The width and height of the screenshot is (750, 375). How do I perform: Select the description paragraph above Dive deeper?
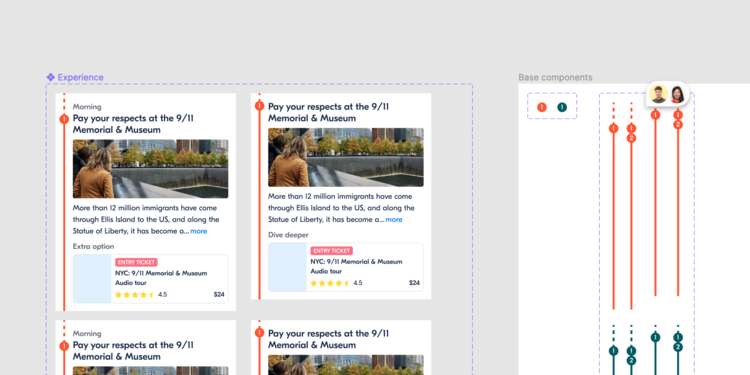[x=341, y=208]
